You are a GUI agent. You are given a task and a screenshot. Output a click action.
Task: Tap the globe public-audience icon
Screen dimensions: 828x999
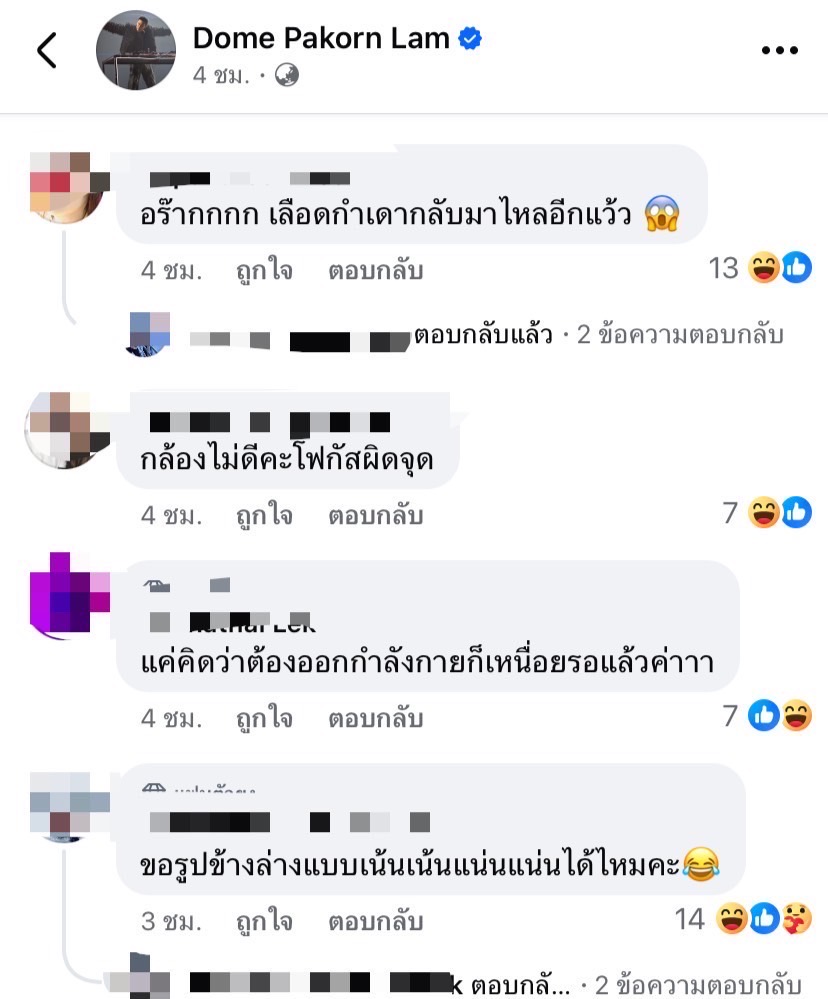[x=287, y=75]
